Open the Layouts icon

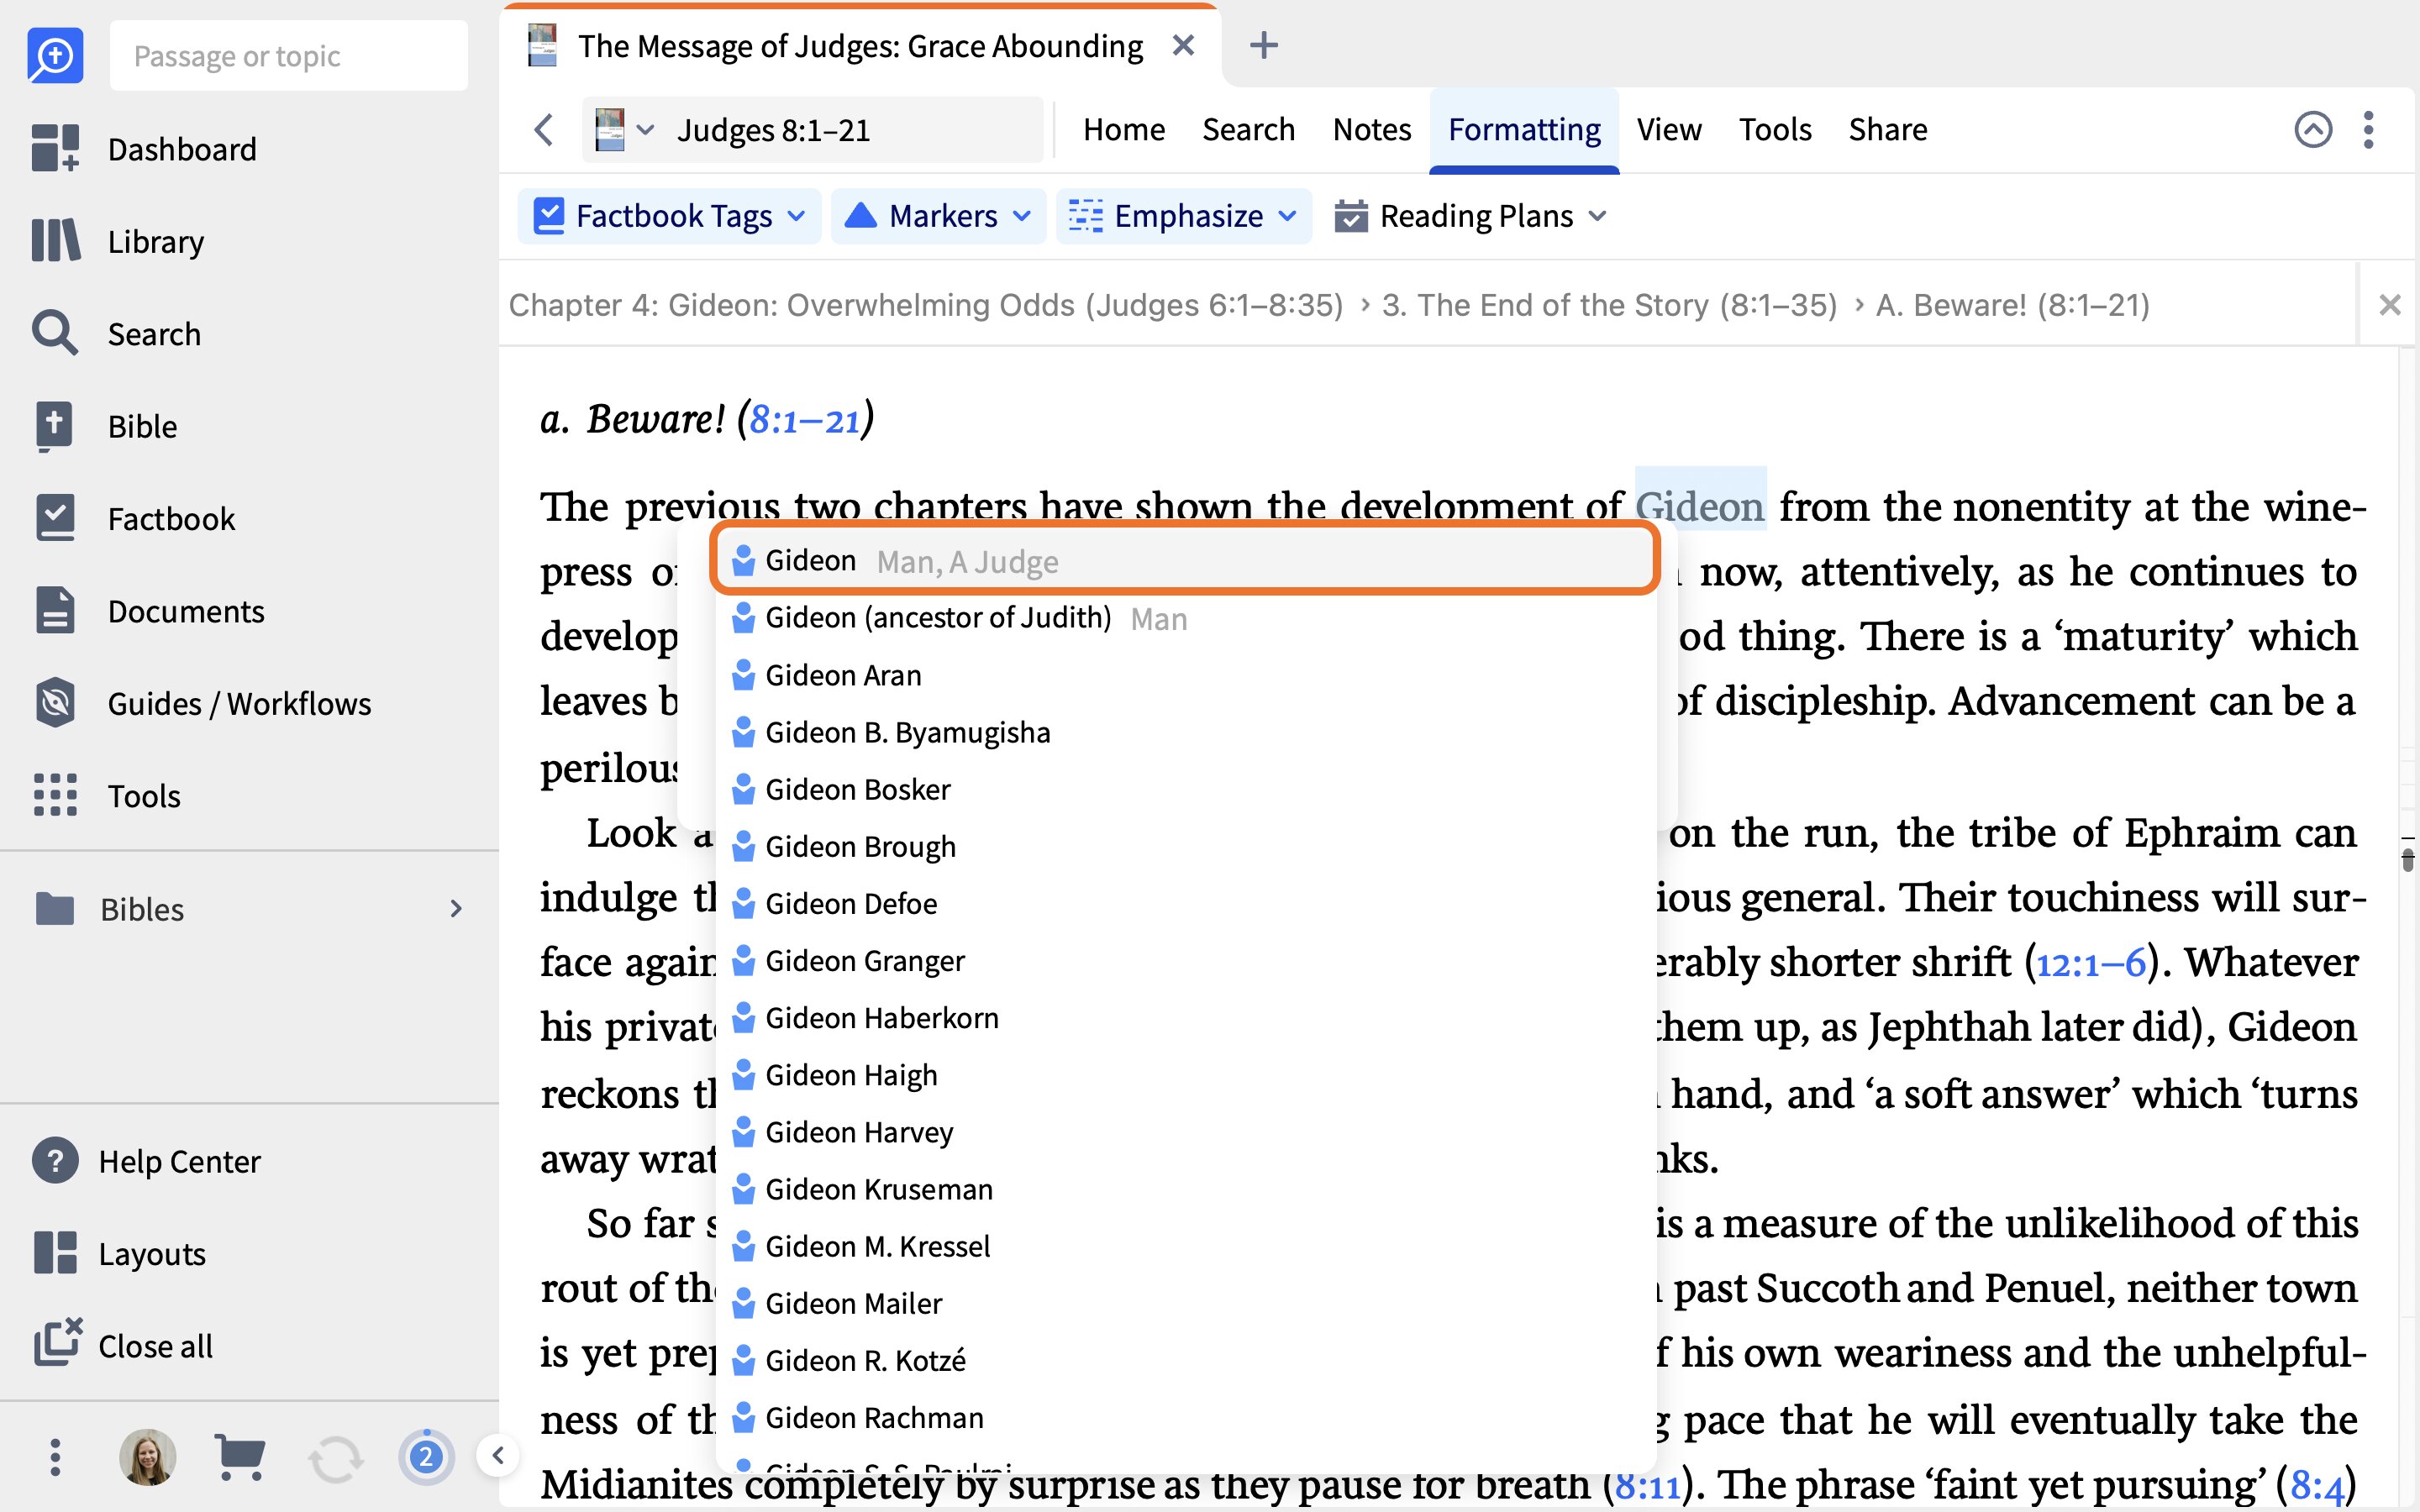click(x=55, y=1253)
